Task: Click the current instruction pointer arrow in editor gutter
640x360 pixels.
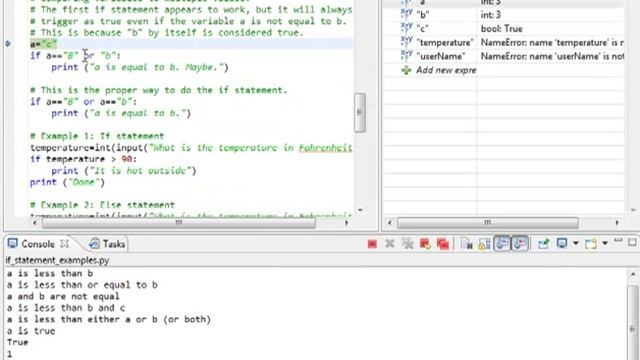Action: [x=8, y=44]
